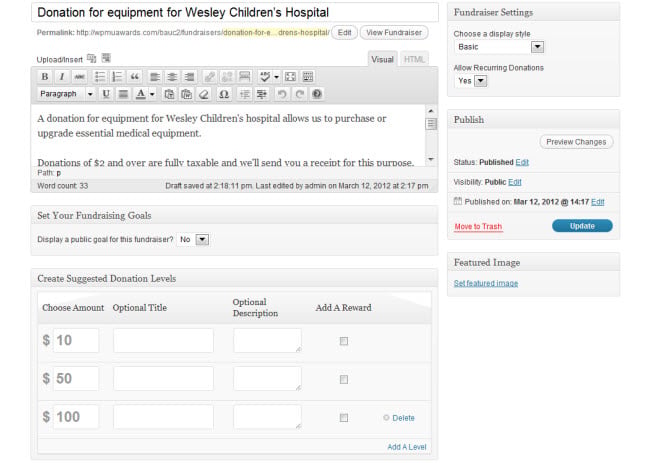This screenshot has height=463, width=650.
Task: Click the editor scrollbar up arrow
Action: click(x=431, y=111)
